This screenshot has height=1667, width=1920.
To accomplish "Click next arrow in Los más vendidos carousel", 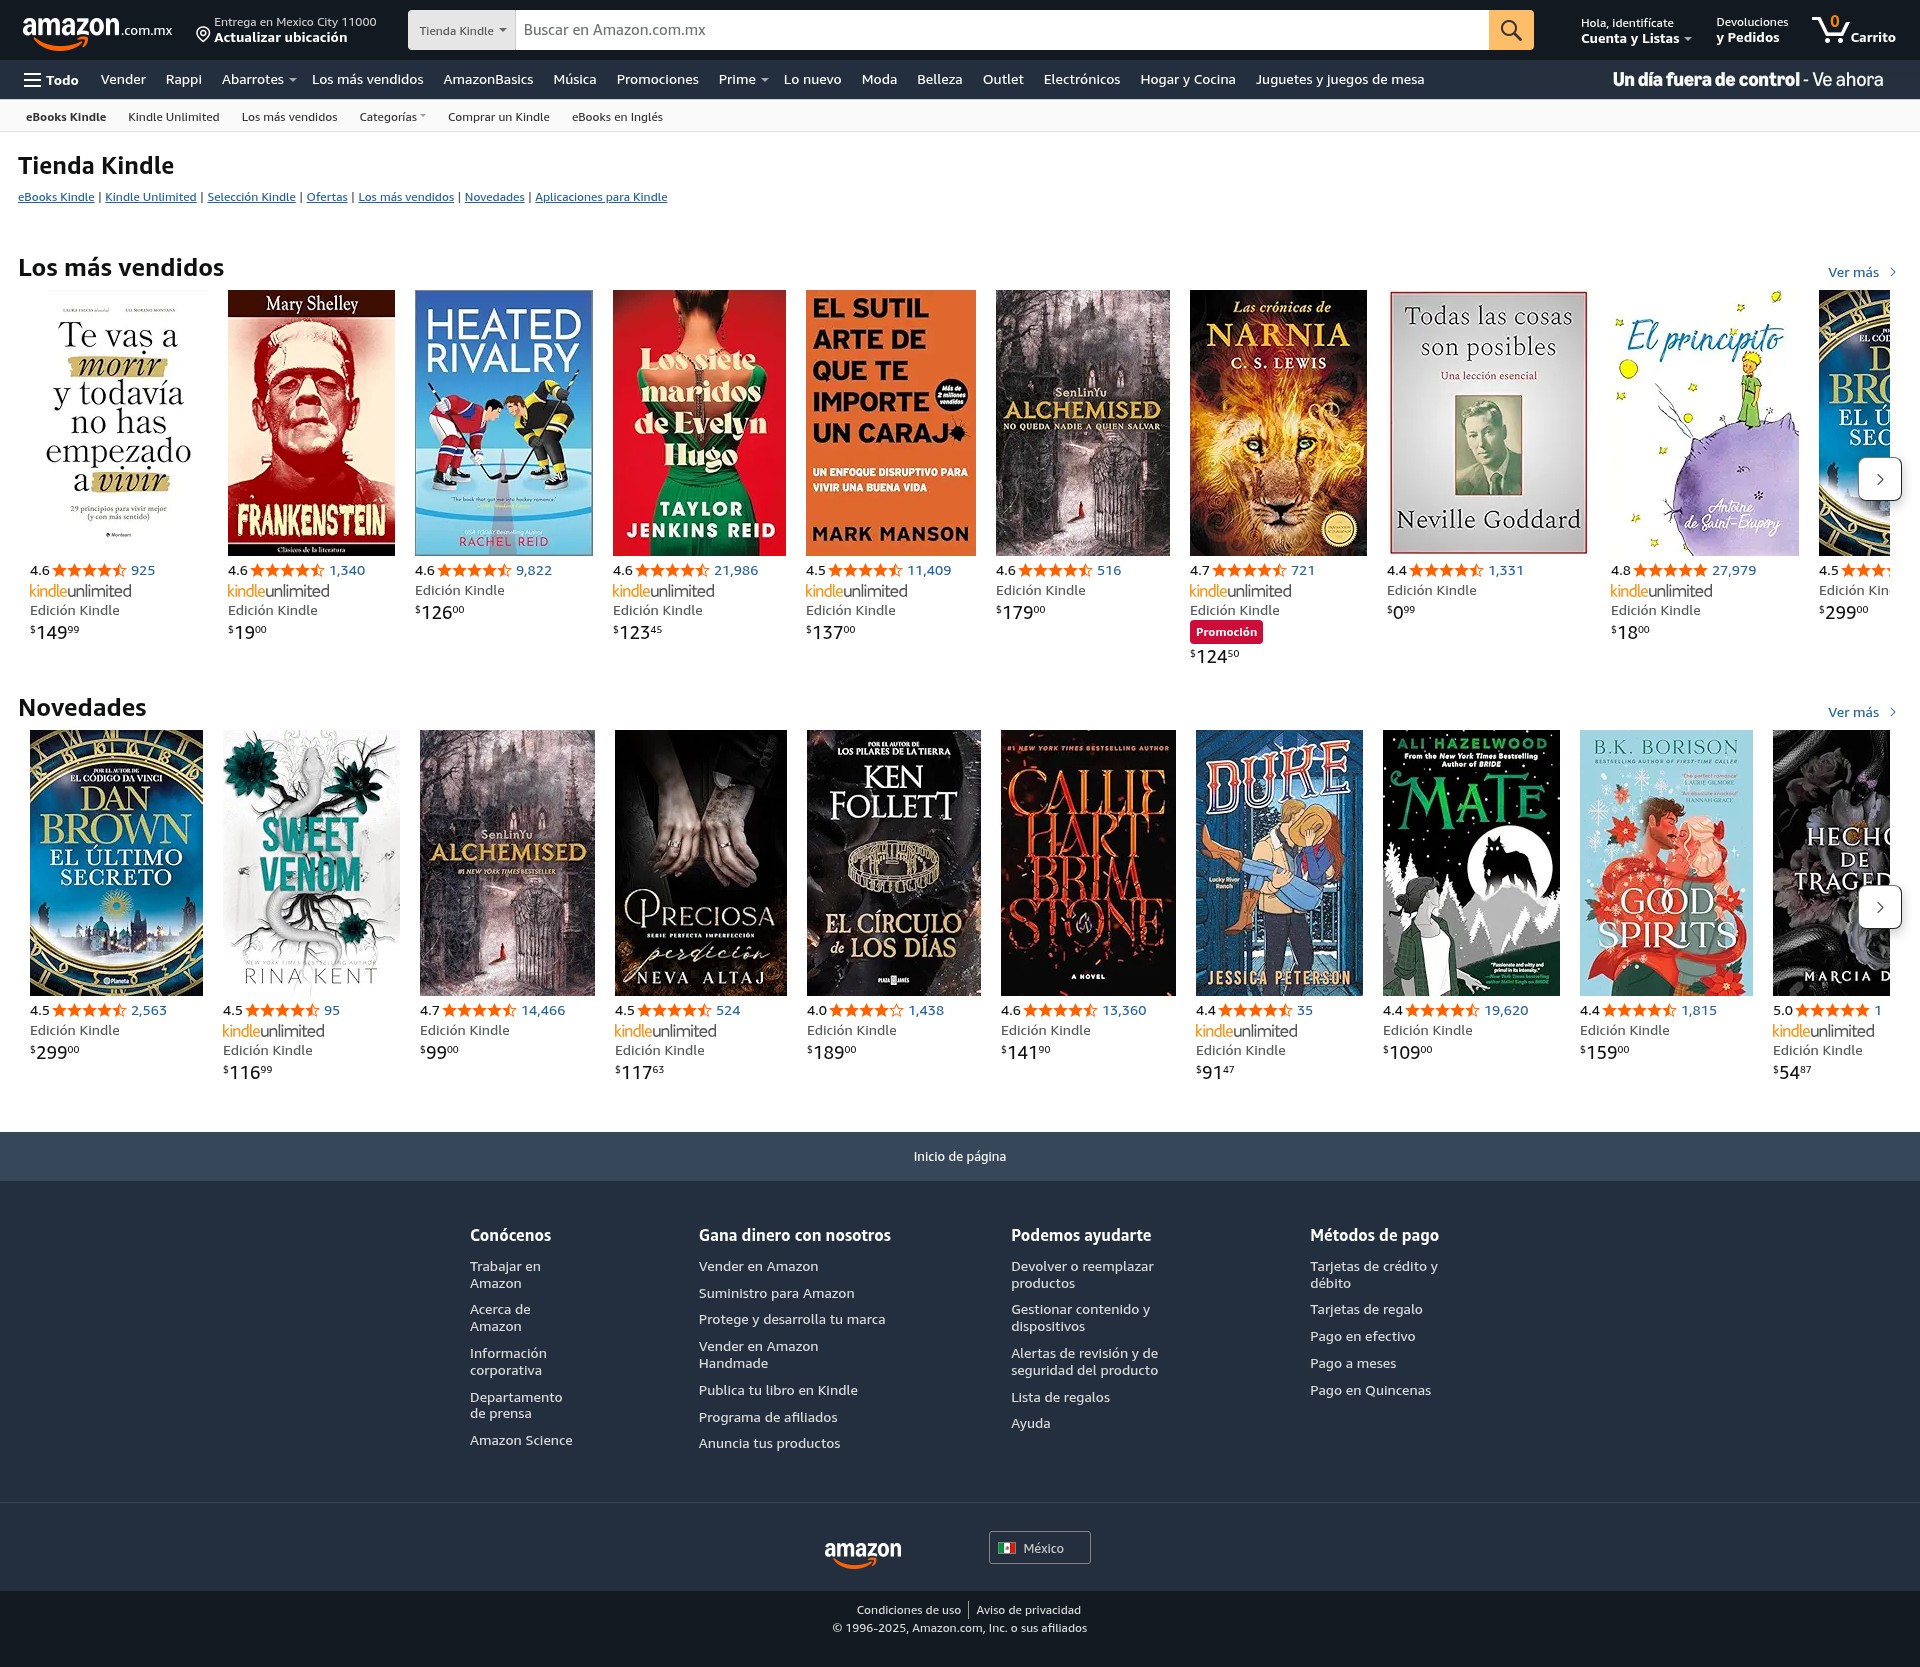I will (x=1880, y=479).
